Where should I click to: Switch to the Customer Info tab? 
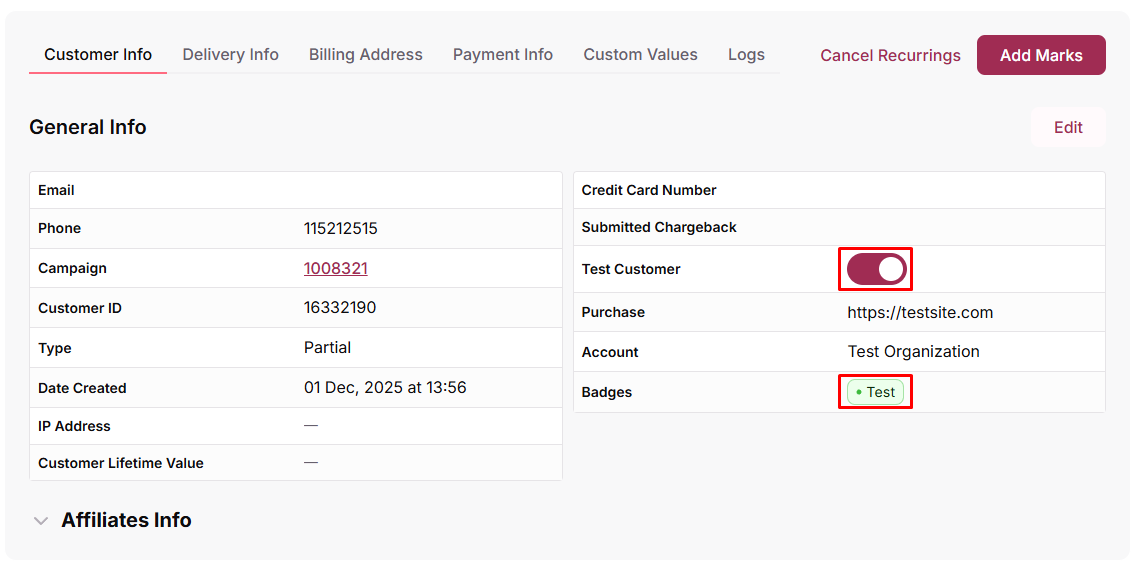pos(98,54)
